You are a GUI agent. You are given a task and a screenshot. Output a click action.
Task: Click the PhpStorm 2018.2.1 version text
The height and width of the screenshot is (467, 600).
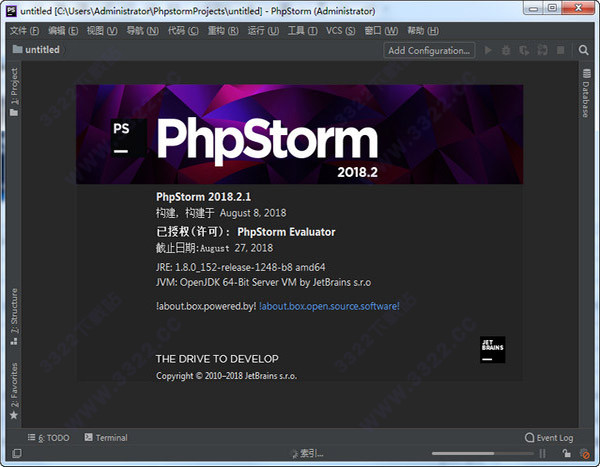tap(203, 197)
